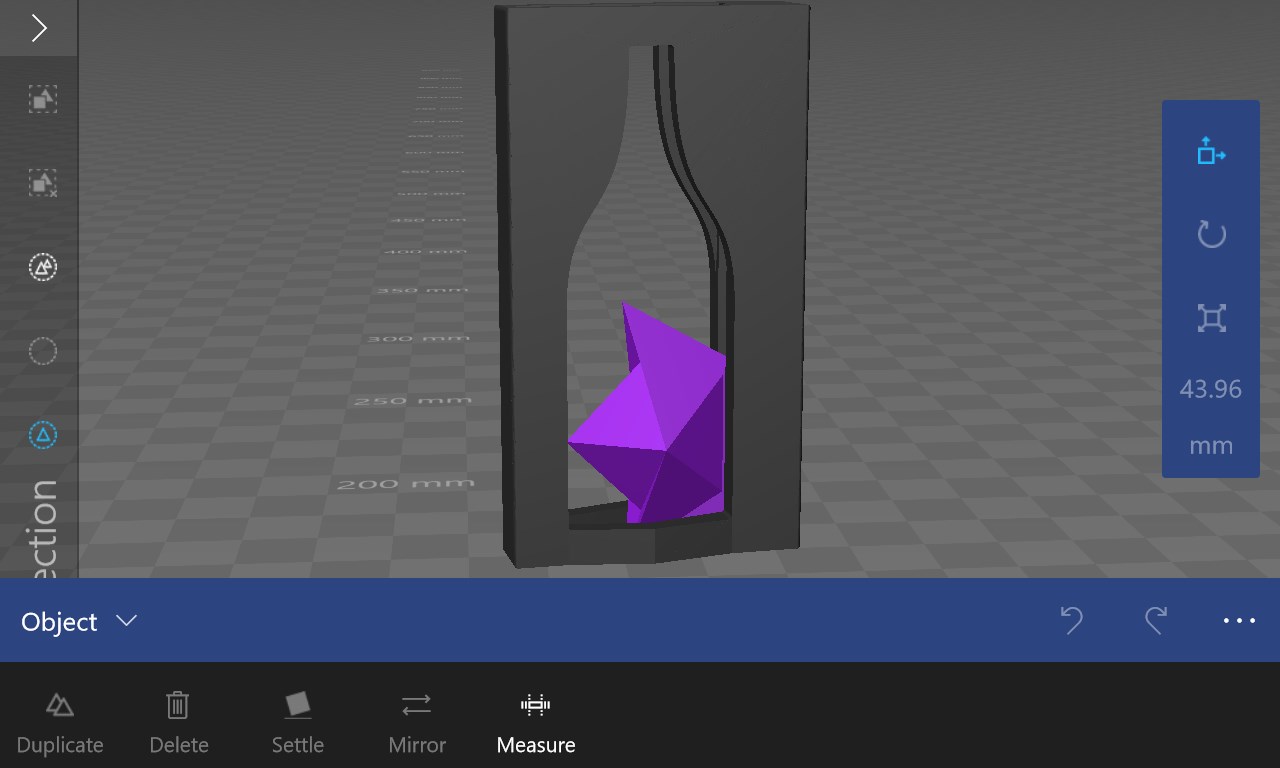This screenshot has height=768, width=1280.
Task: Activate the Measure tool
Action: (535, 718)
